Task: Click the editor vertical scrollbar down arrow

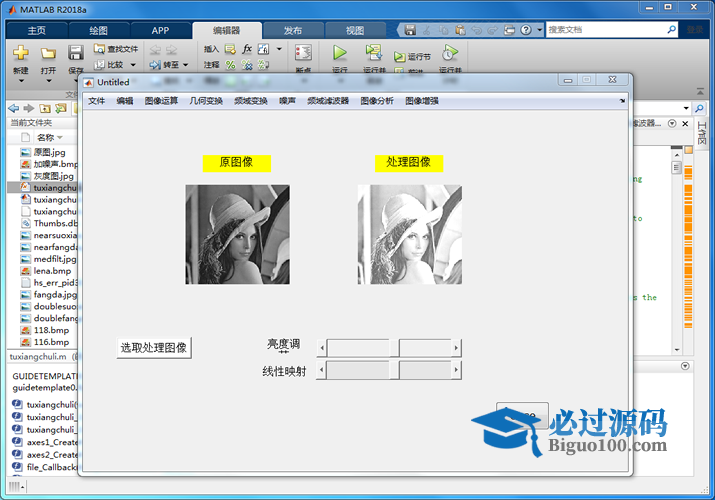Action: (677, 350)
